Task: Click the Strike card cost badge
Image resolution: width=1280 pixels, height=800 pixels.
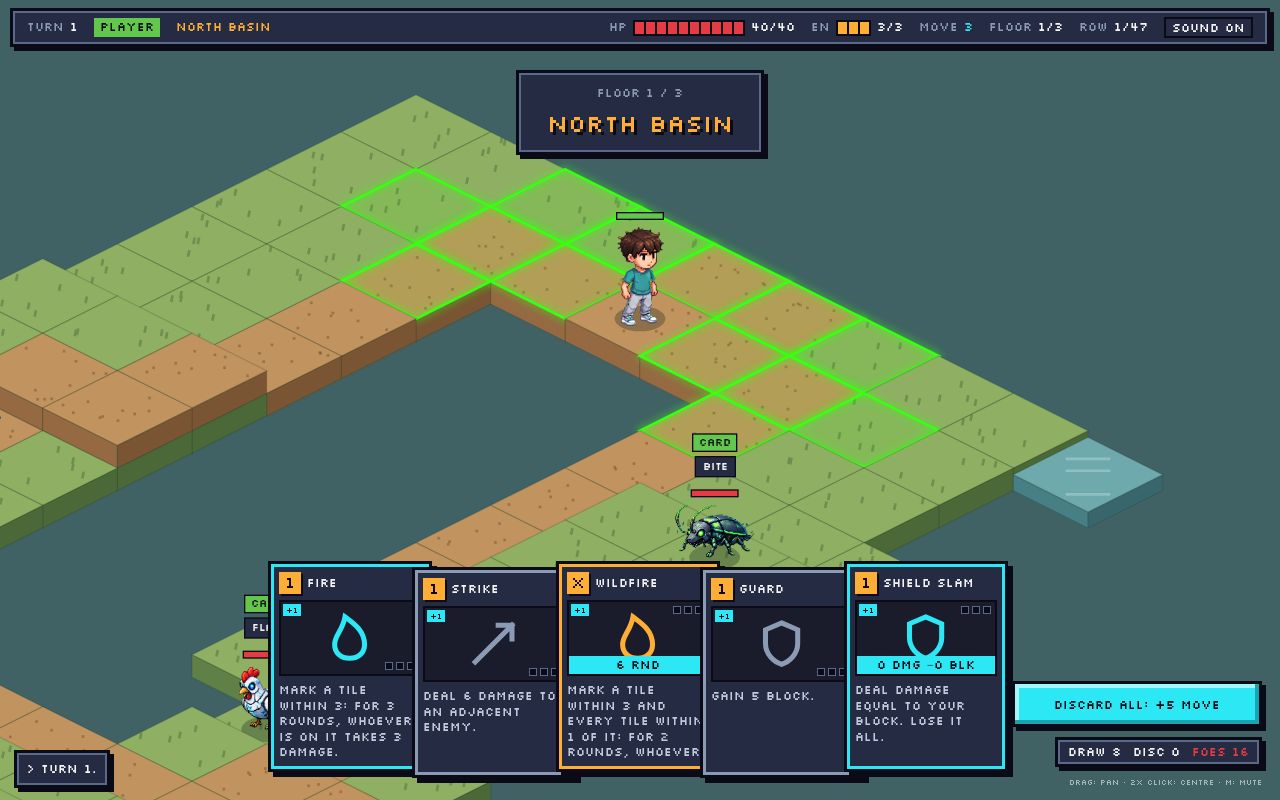Action: point(434,589)
